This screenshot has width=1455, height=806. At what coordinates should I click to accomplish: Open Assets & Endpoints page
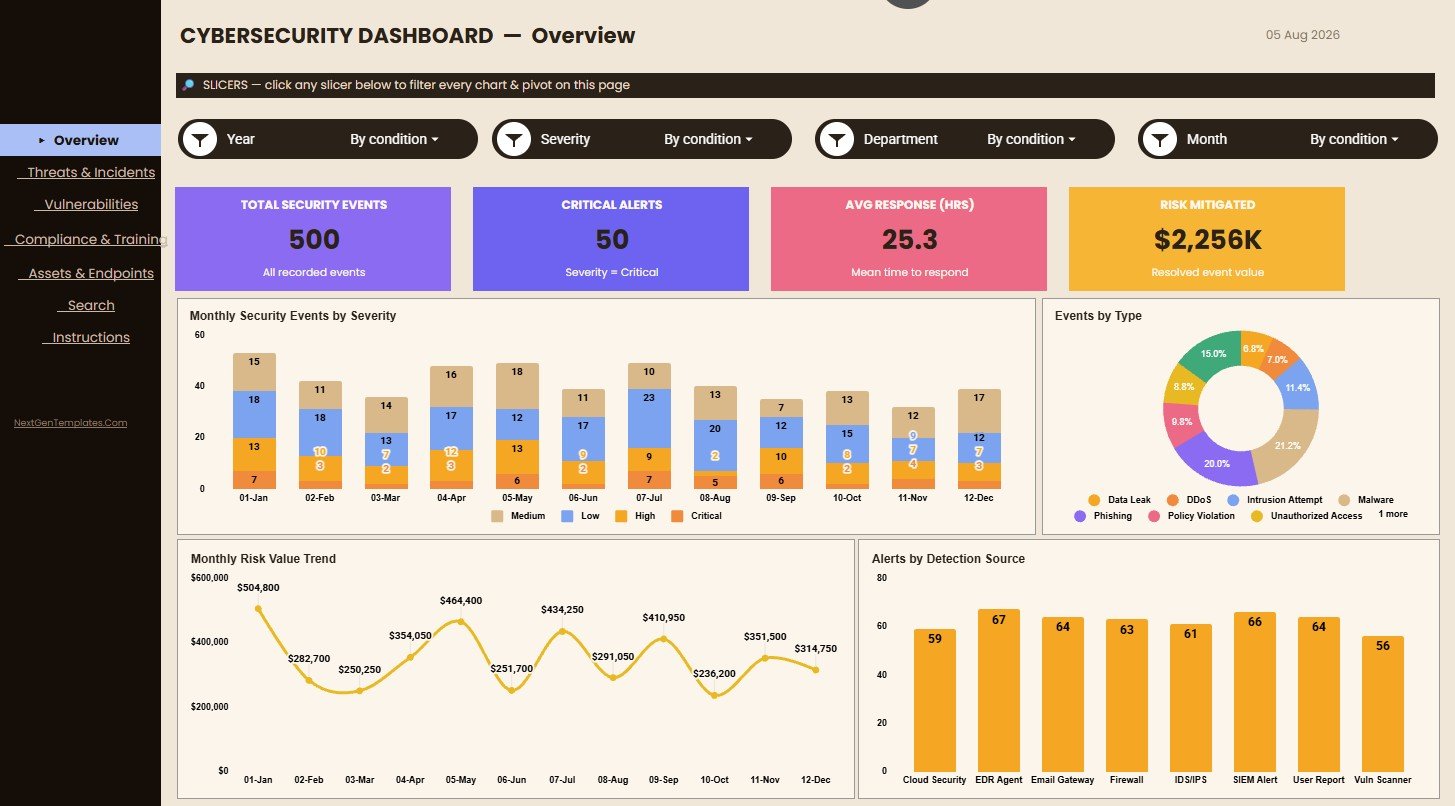[x=91, y=273]
